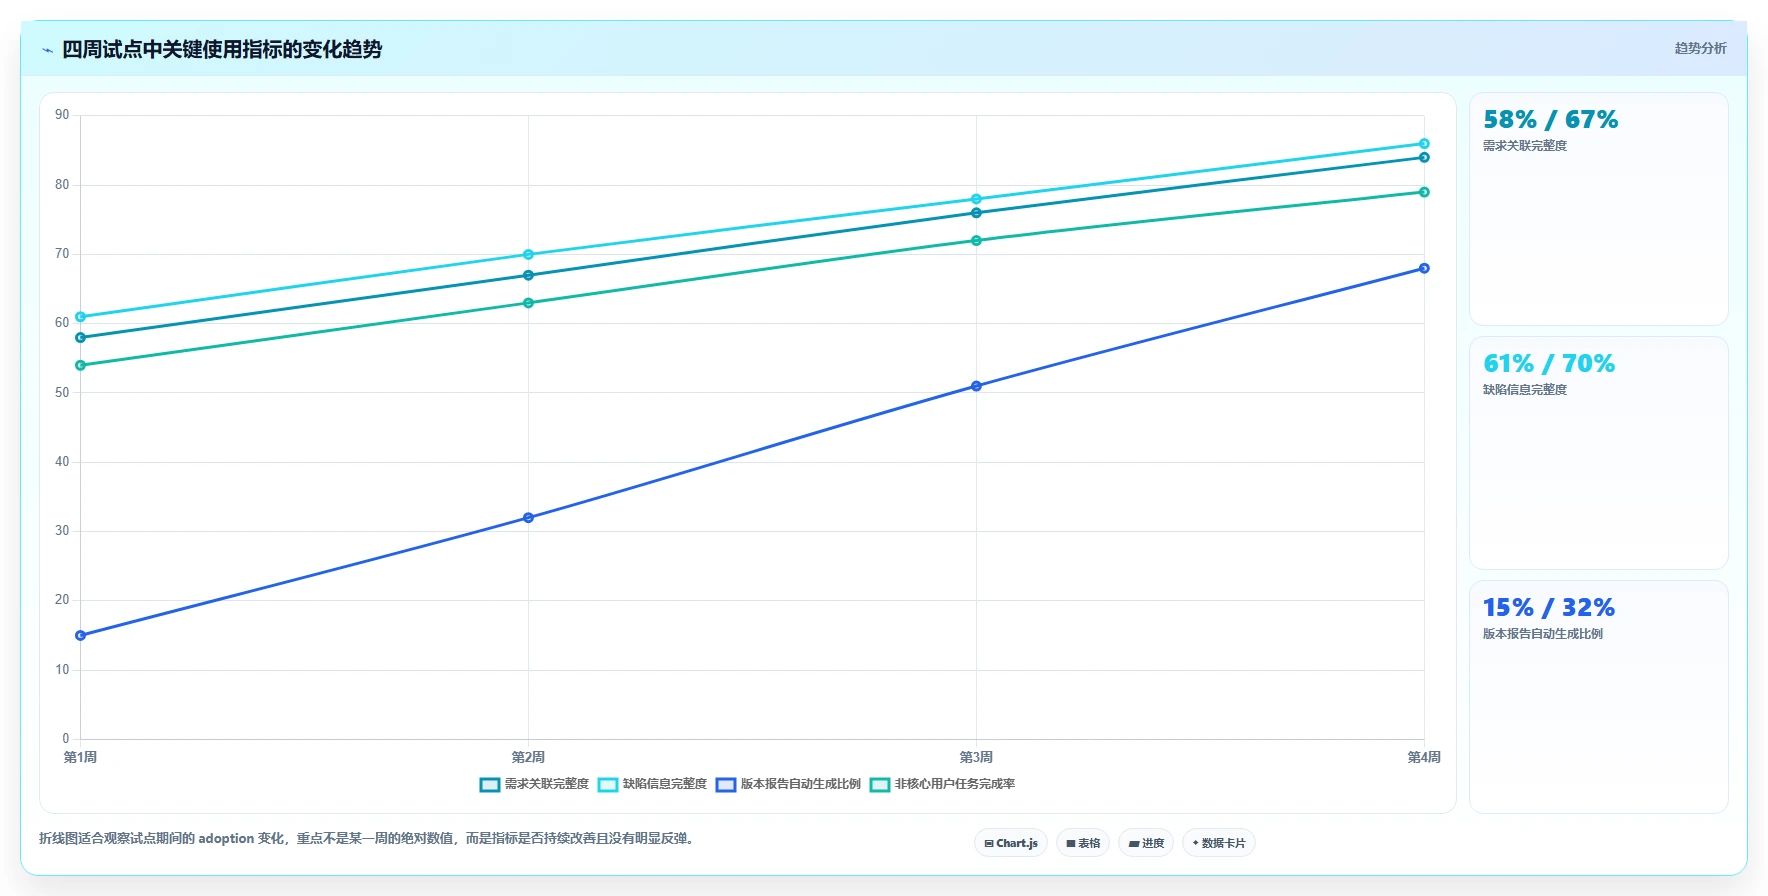
Task: Toggle the 需求关联完整度 legend swatch
Action: point(490,785)
